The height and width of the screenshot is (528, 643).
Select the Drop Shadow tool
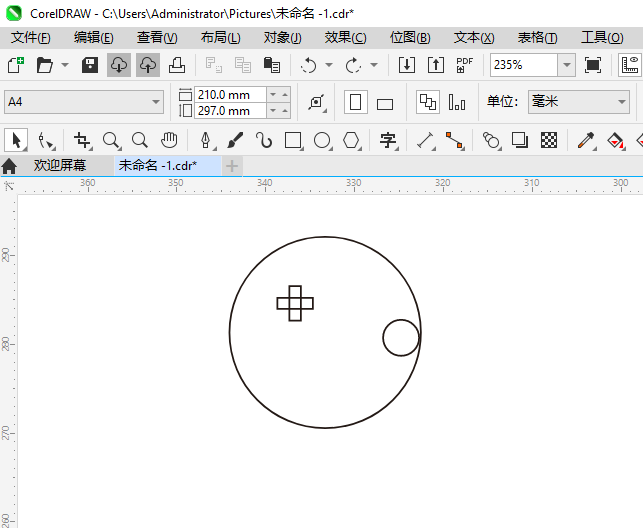(x=520, y=140)
